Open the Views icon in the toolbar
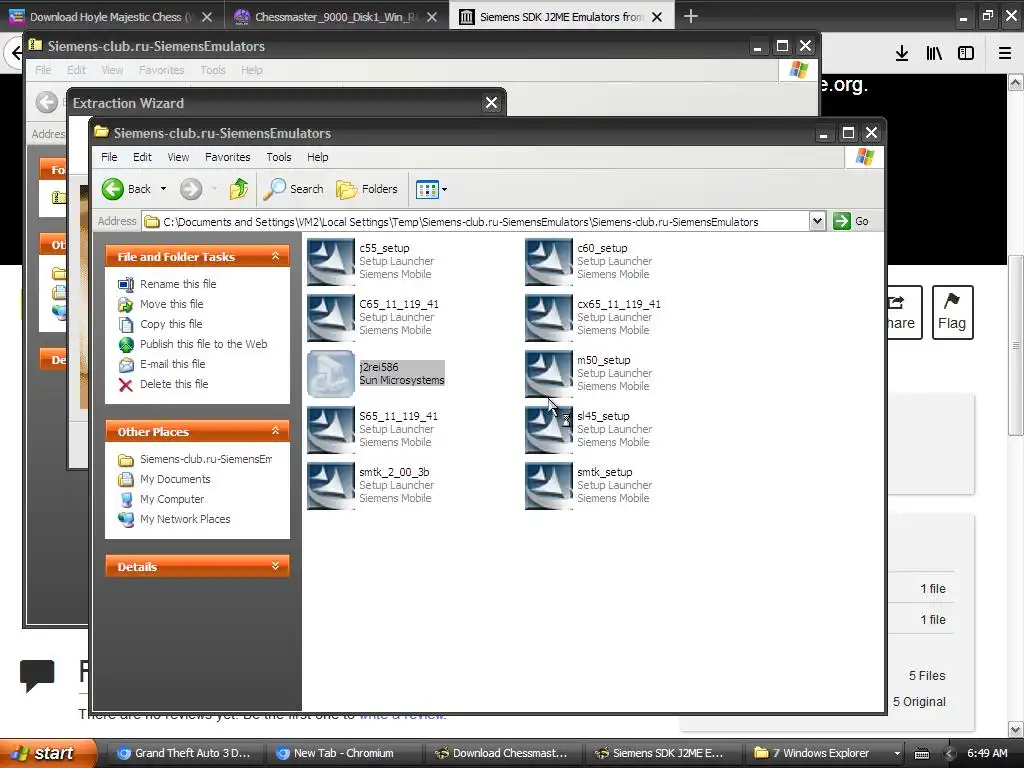The height and width of the screenshot is (768, 1024). pyautogui.click(x=427, y=189)
